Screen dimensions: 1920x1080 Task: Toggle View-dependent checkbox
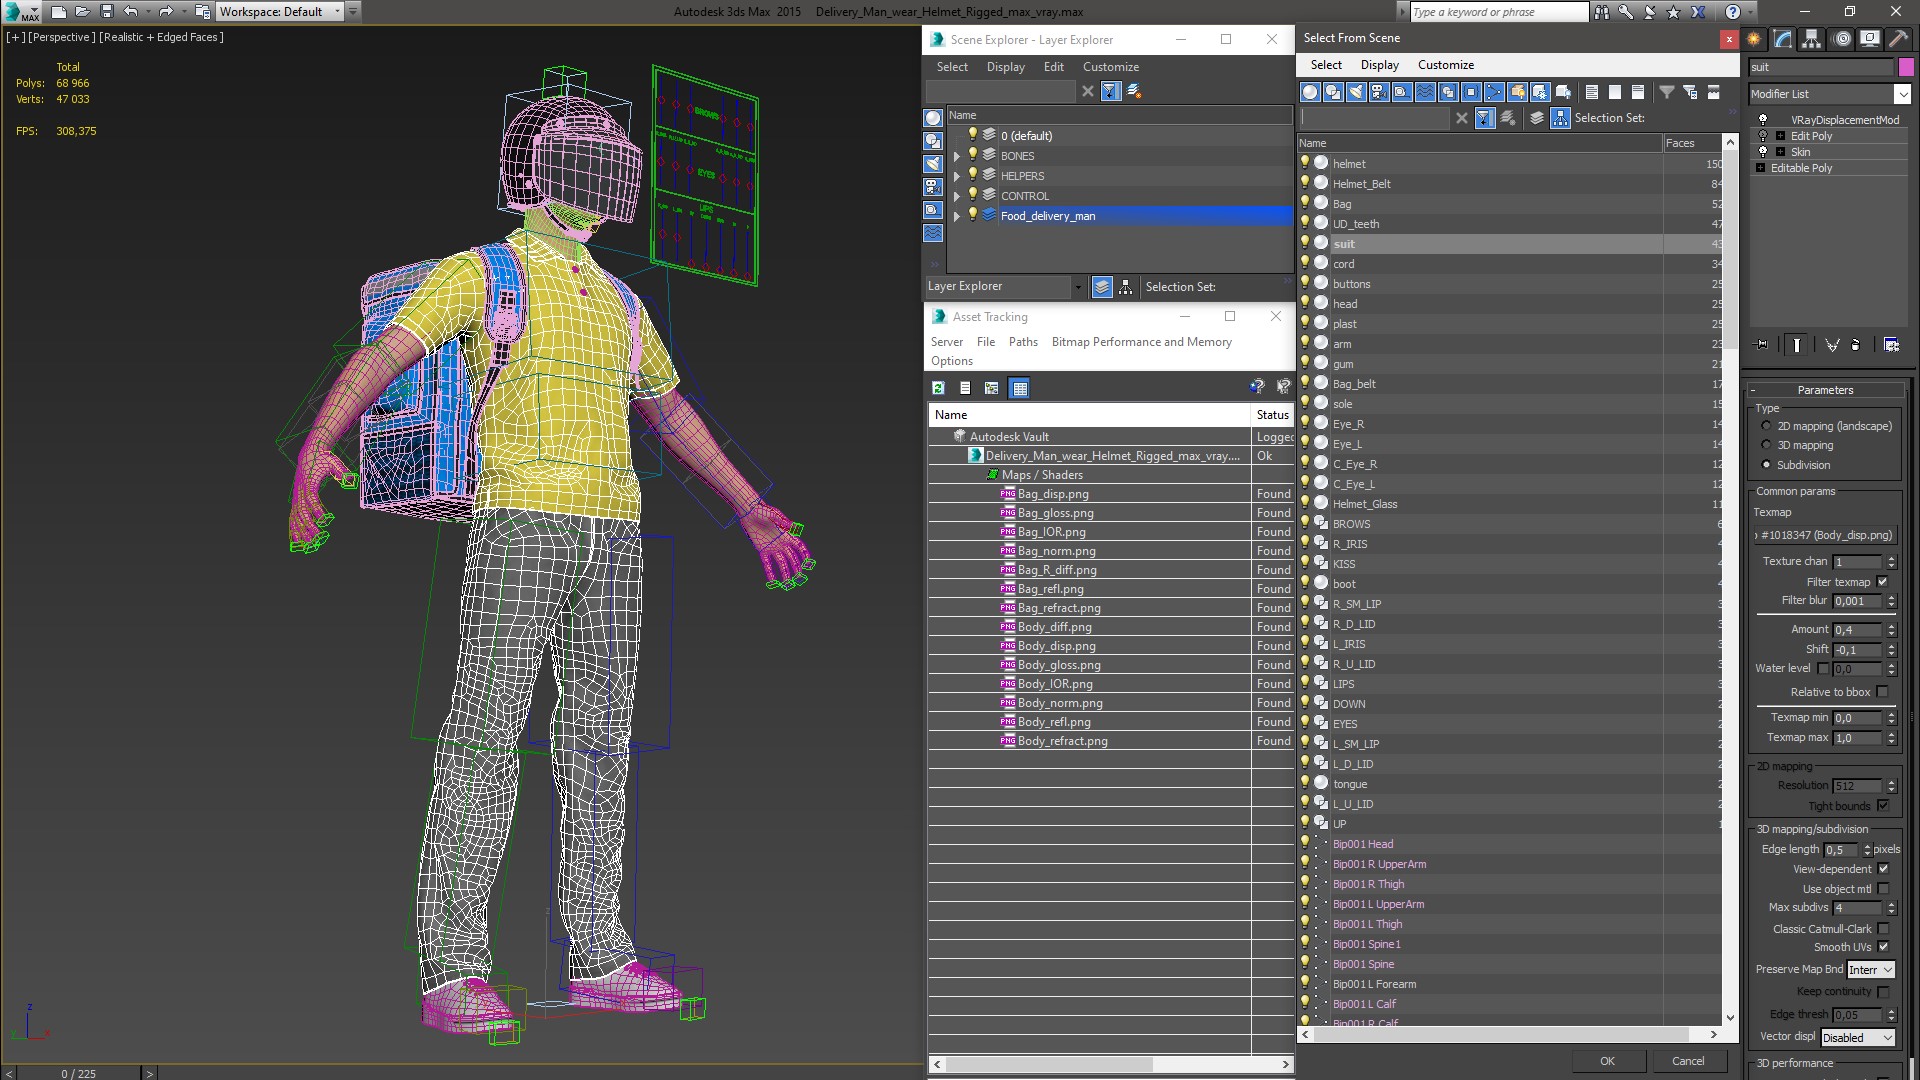[x=1883, y=869]
